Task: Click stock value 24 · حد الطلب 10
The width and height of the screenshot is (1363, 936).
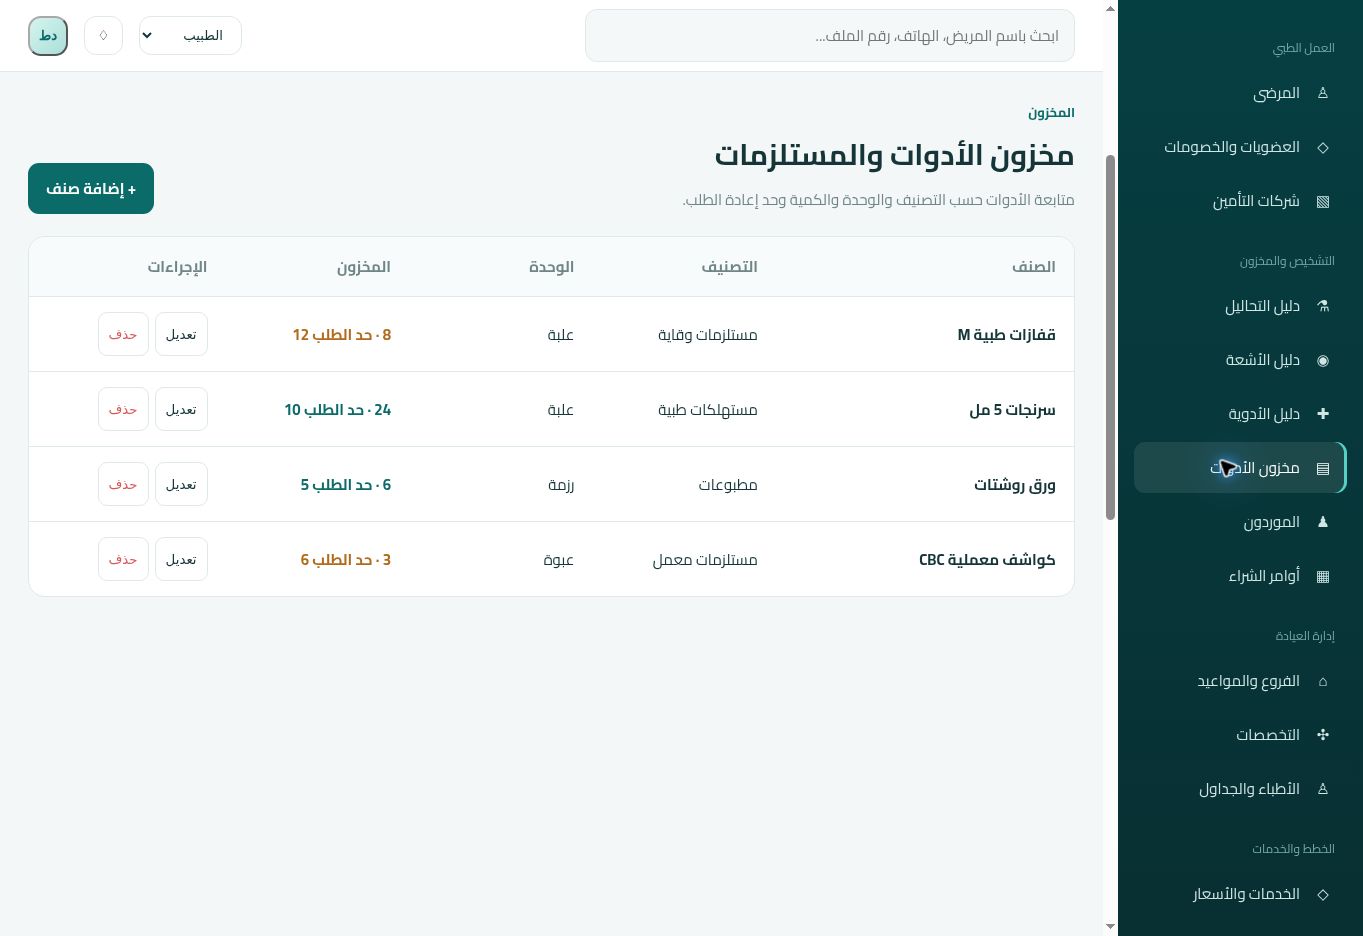Action: [x=338, y=410]
